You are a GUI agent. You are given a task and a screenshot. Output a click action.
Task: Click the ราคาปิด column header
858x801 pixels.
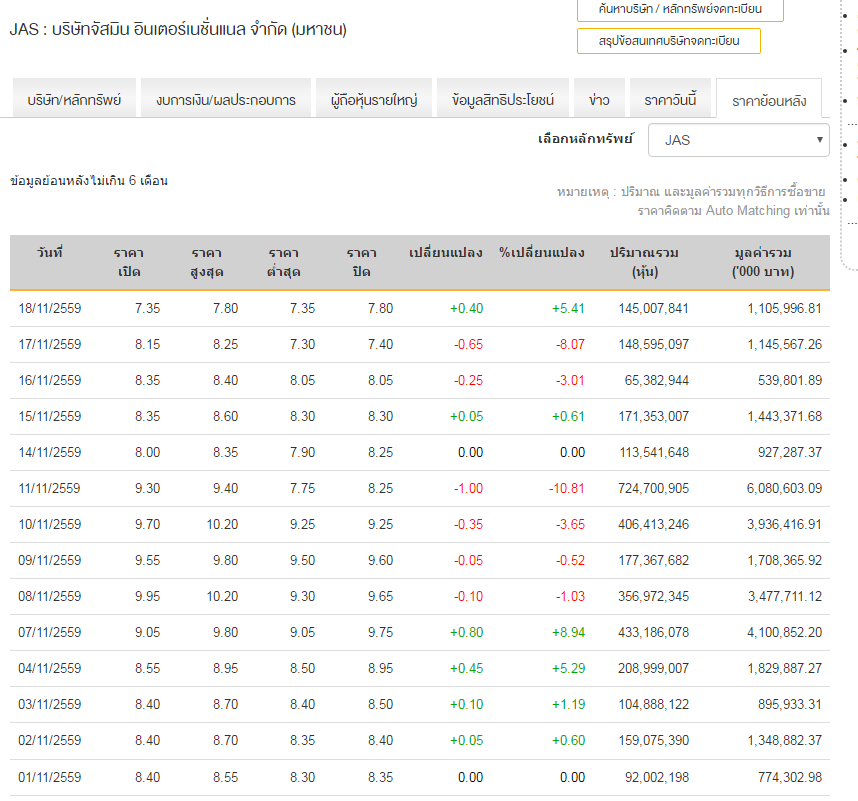361,262
